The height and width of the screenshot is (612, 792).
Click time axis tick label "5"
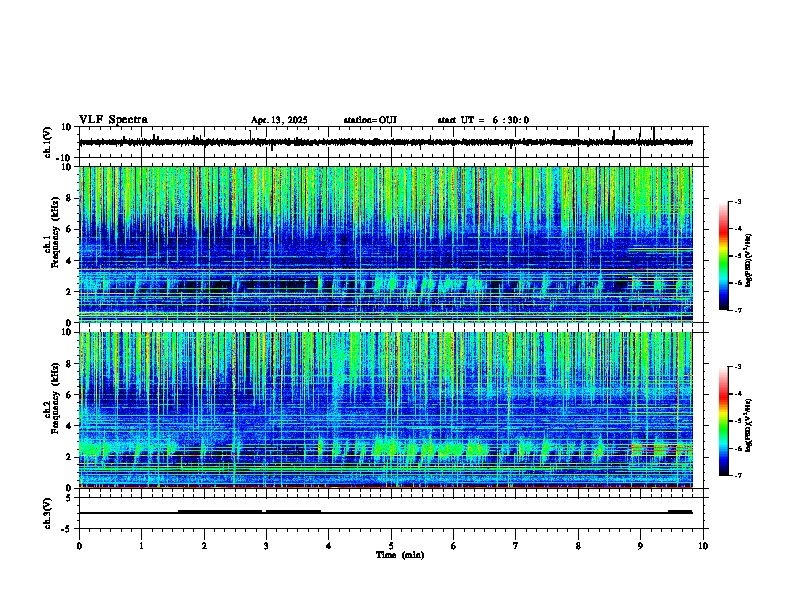pos(391,546)
